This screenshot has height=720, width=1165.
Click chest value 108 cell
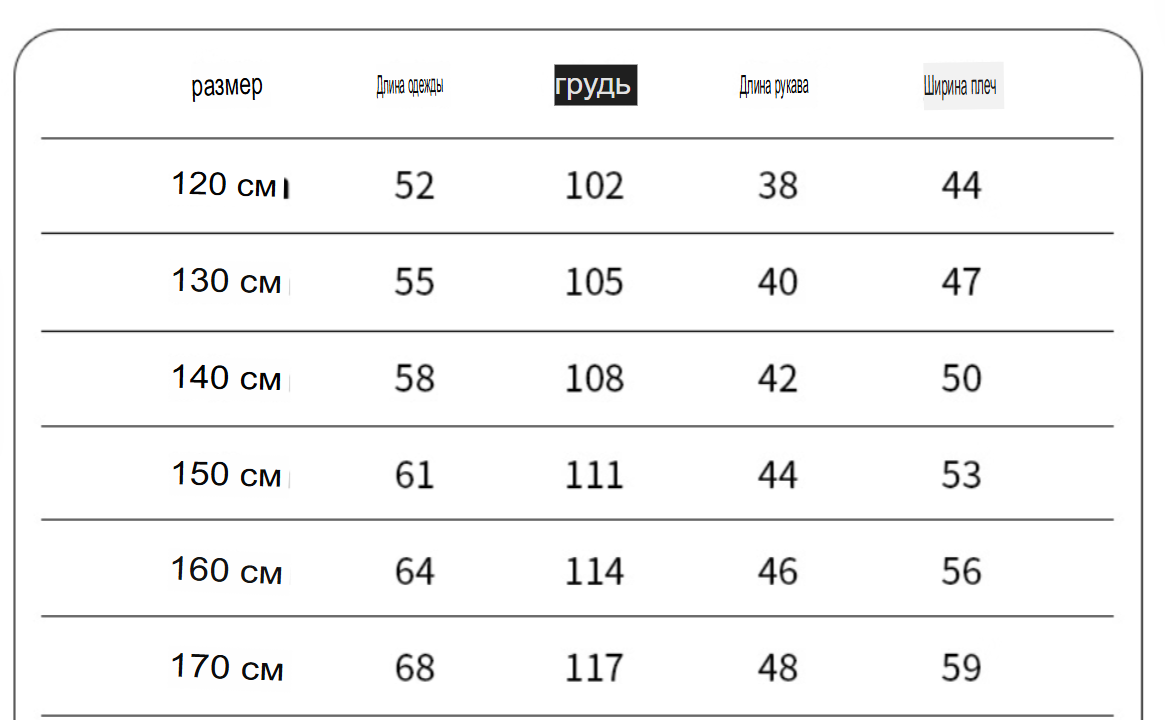(x=594, y=378)
